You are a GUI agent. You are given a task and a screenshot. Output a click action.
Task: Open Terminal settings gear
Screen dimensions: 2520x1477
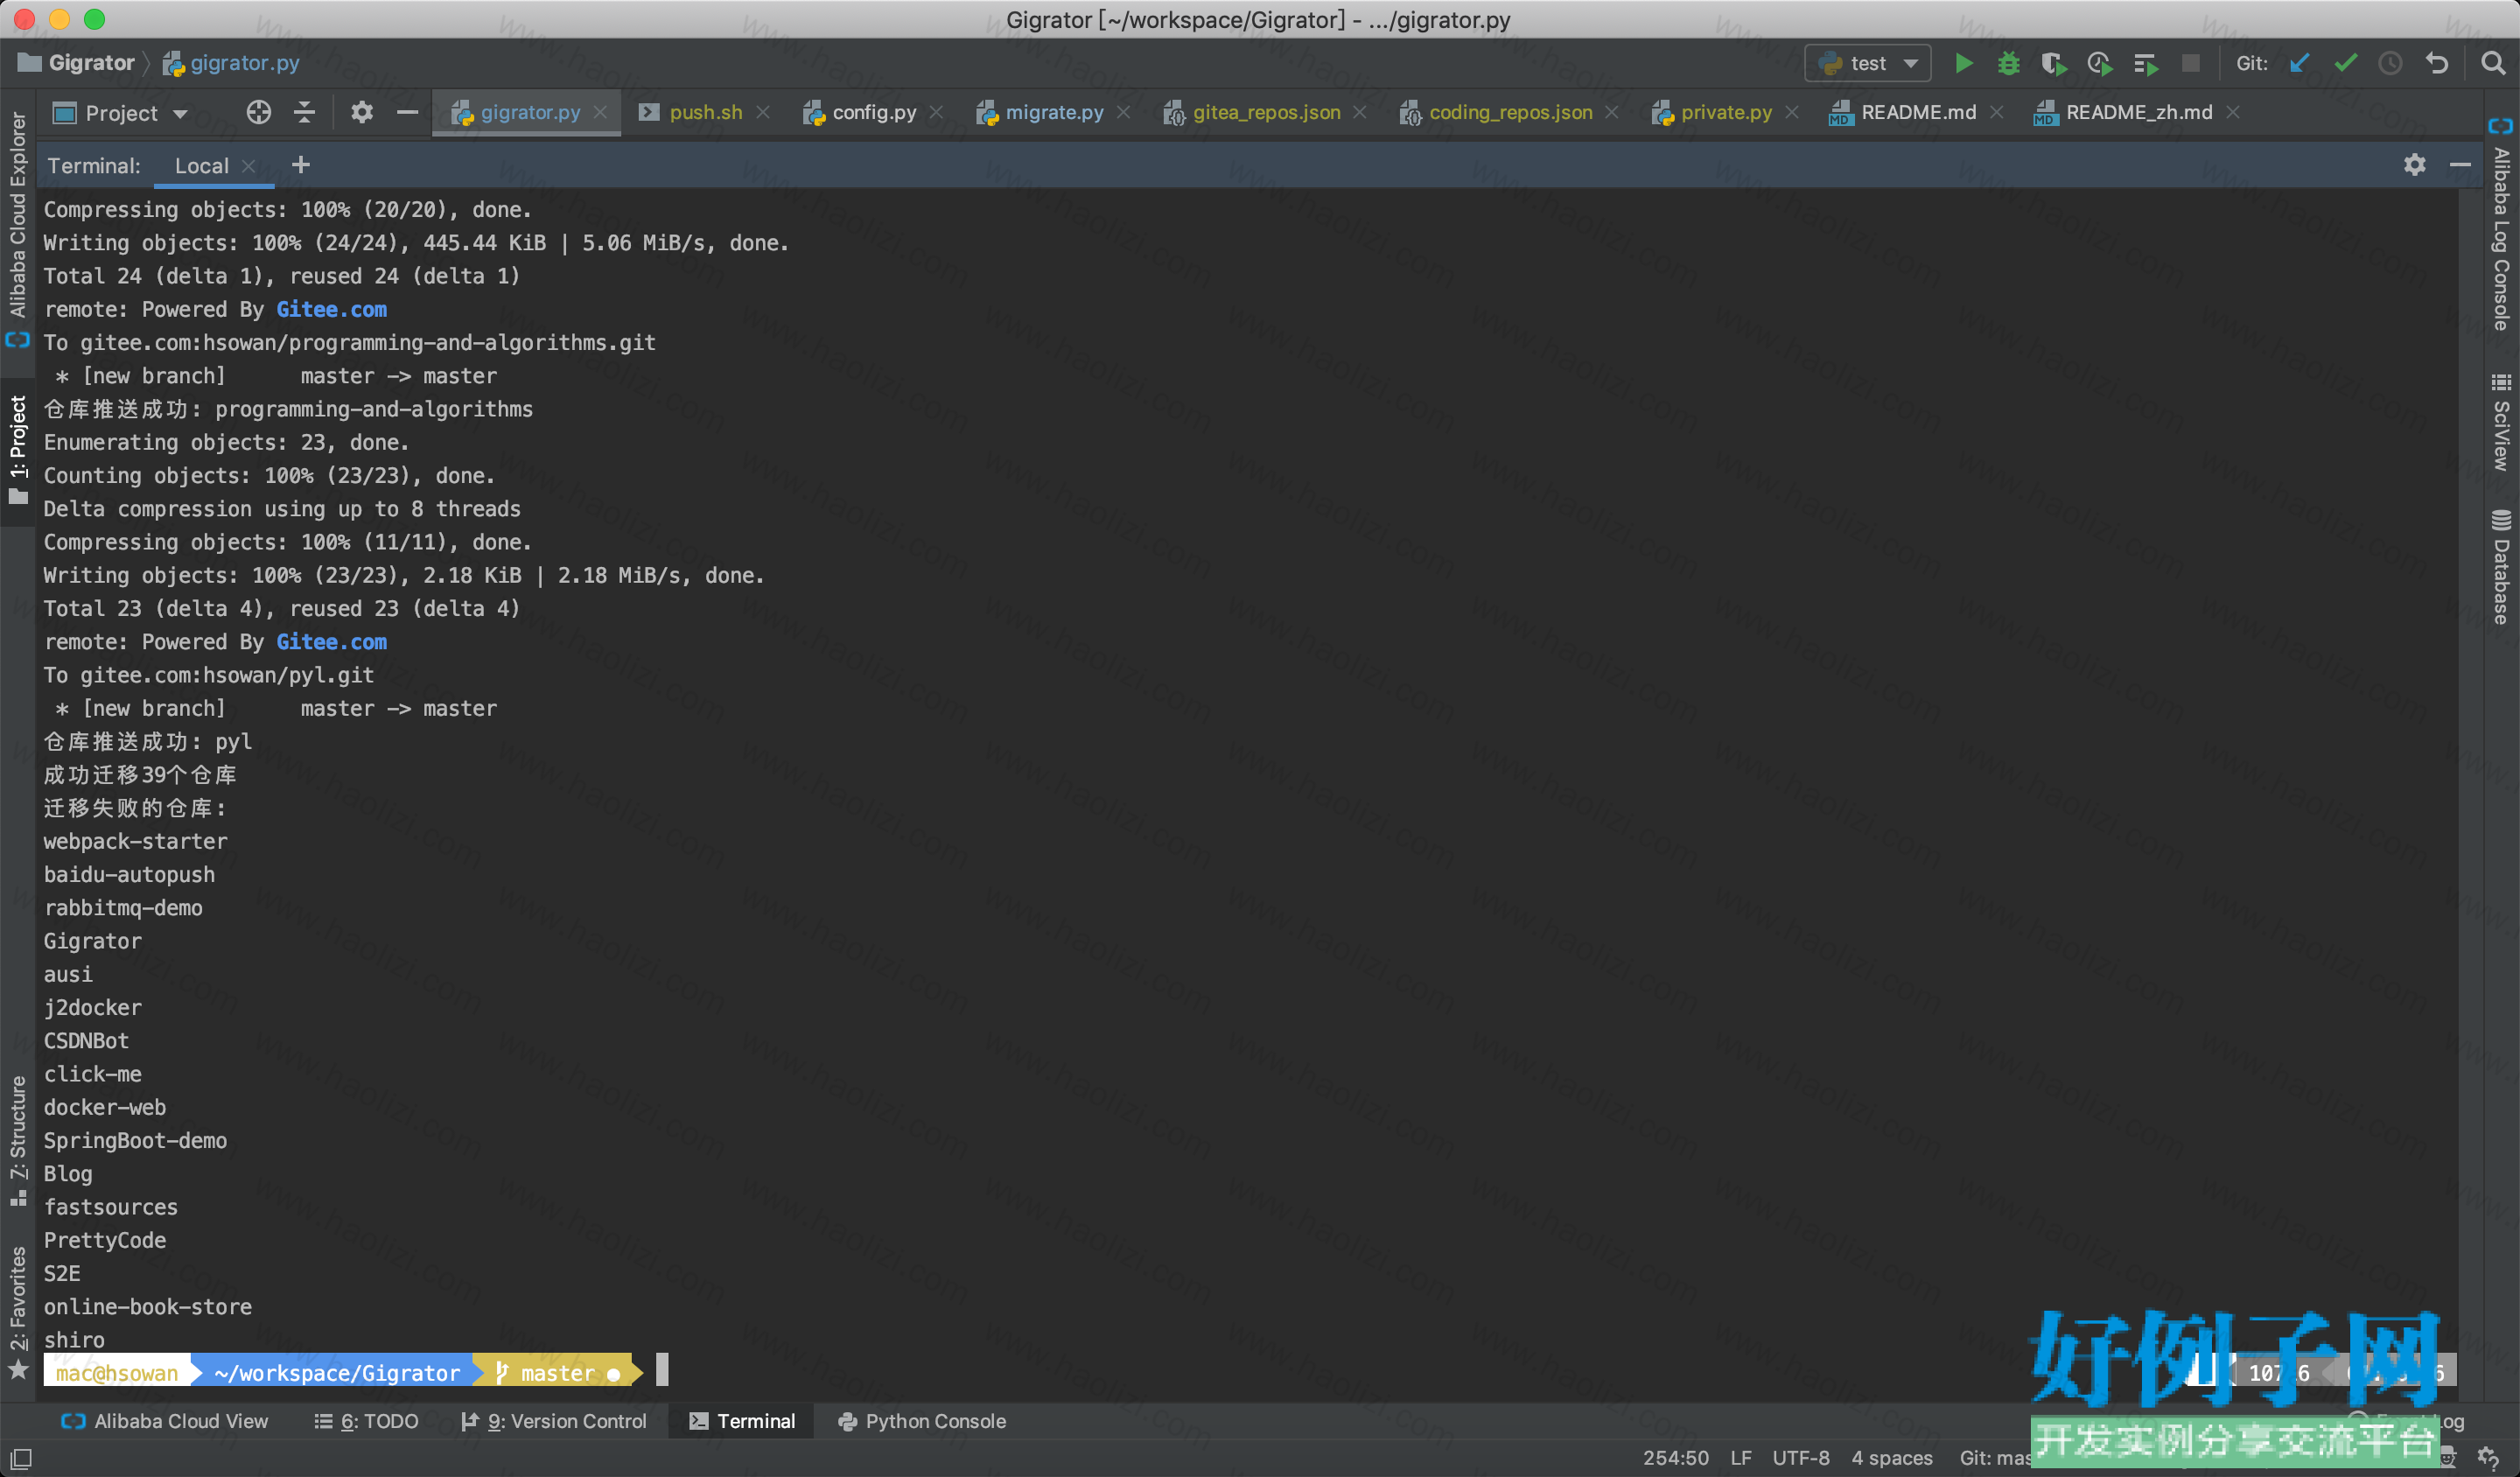click(2414, 164)
